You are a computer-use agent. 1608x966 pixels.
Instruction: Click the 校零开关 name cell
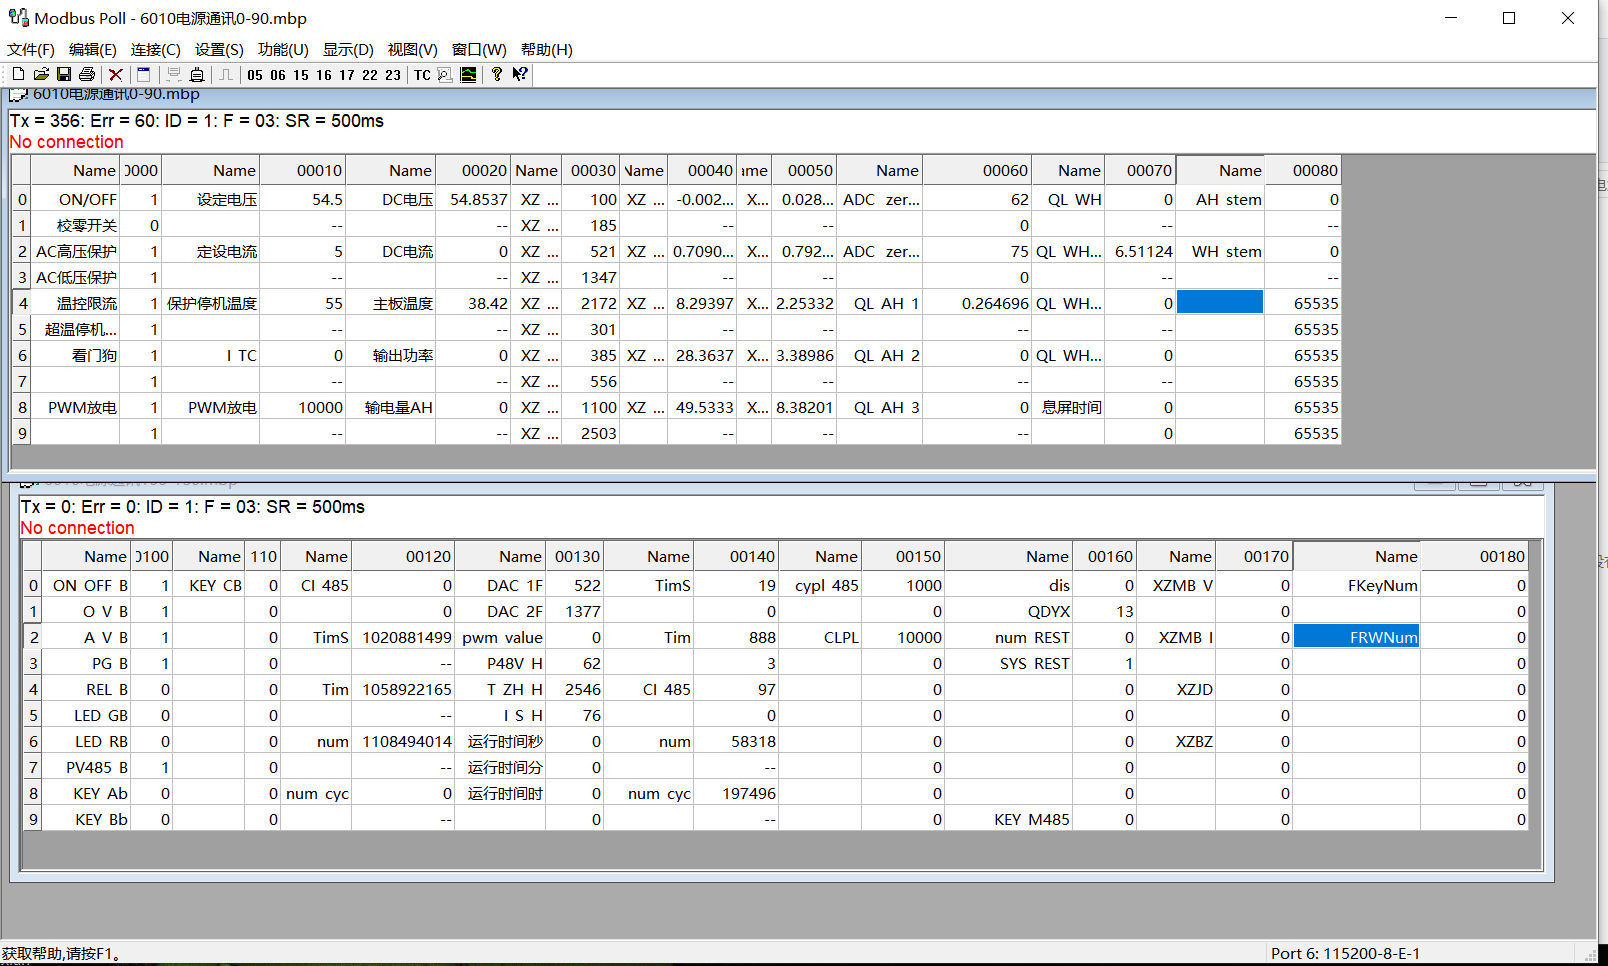click(x=76, y=225)
